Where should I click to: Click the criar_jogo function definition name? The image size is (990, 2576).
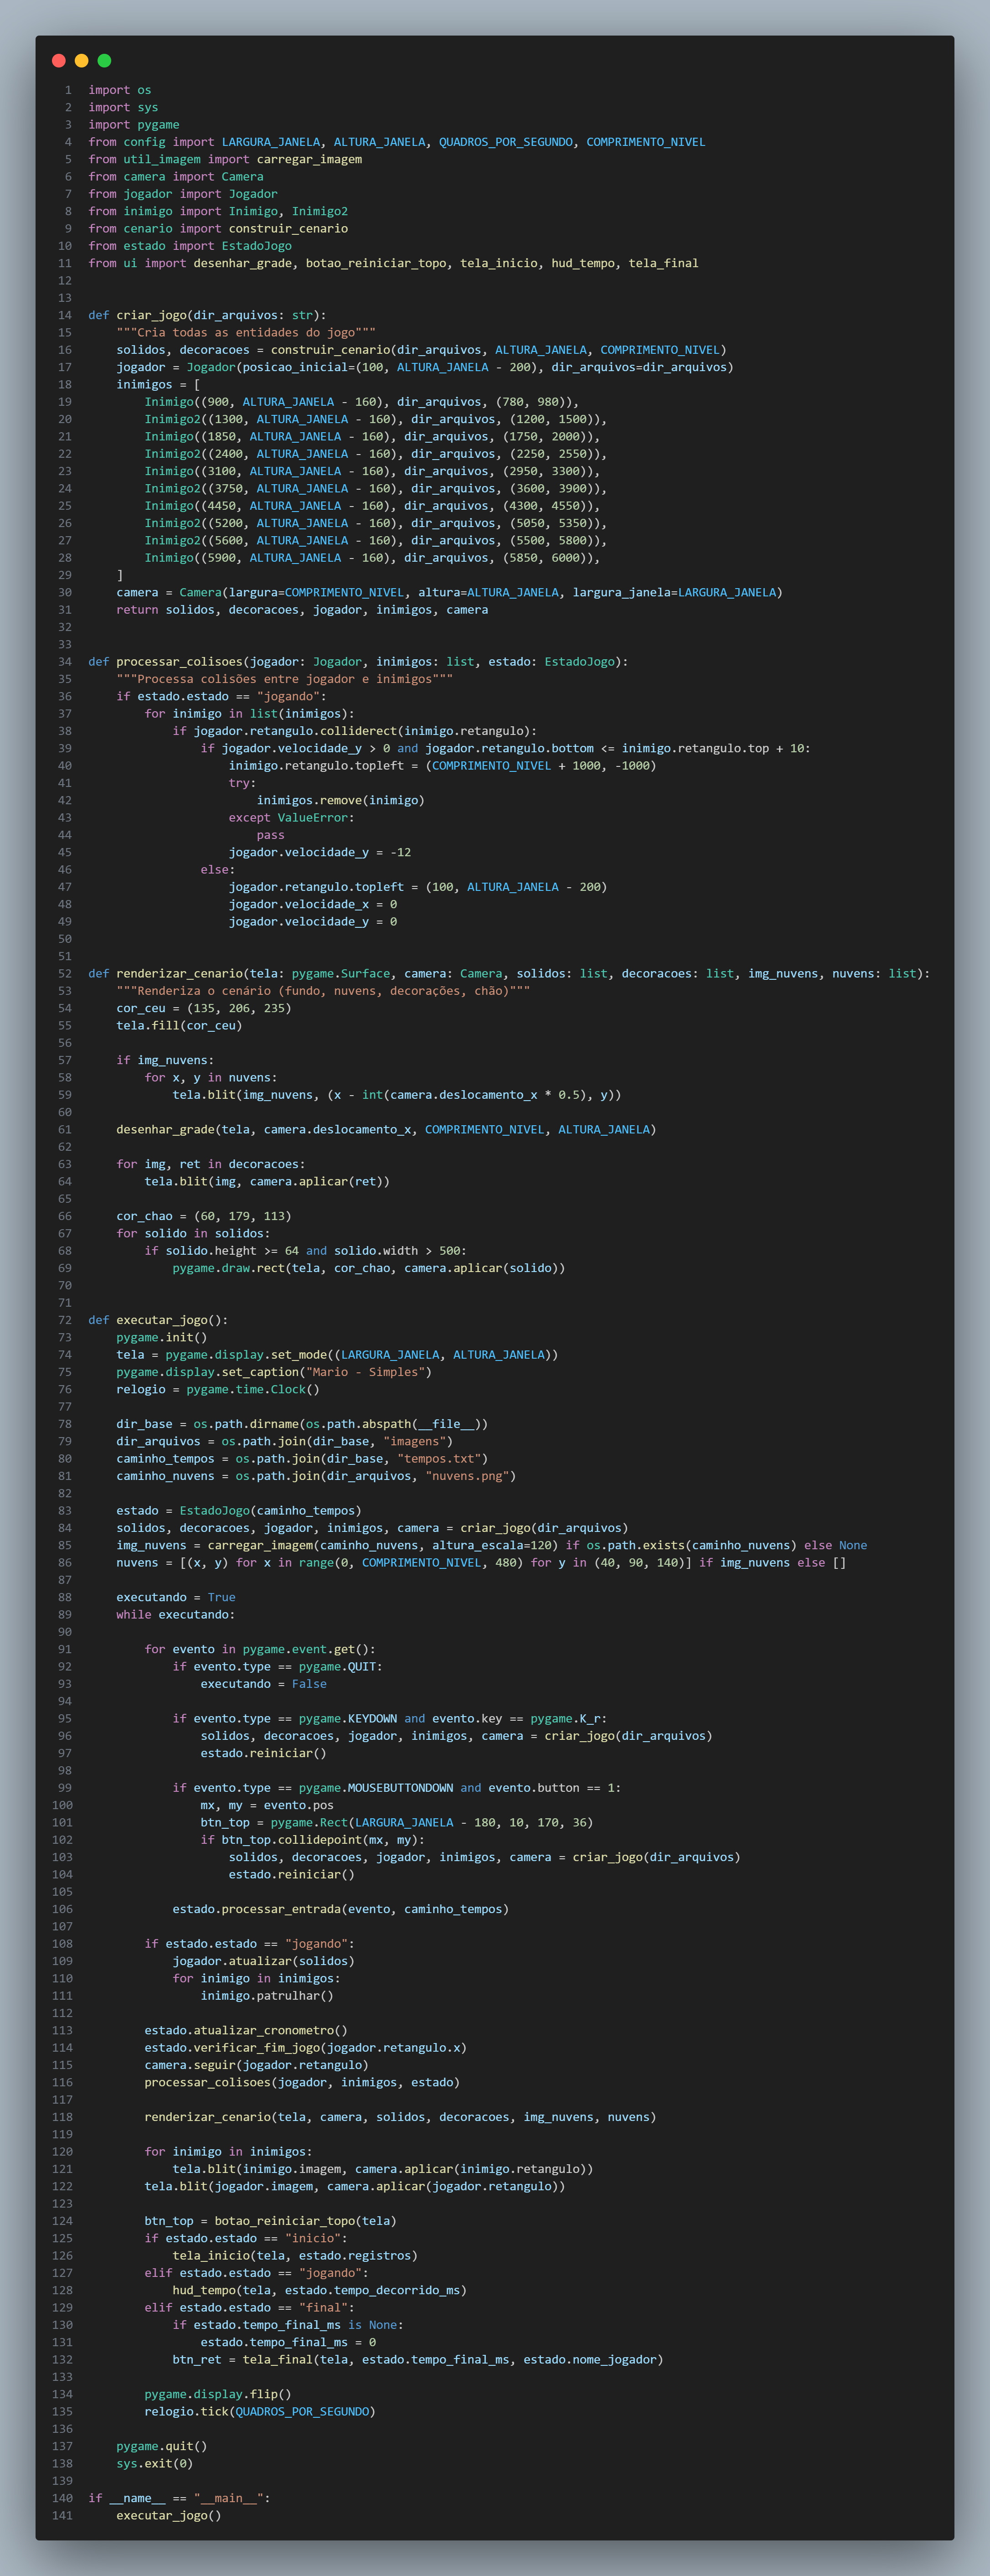tap(151, 315)
